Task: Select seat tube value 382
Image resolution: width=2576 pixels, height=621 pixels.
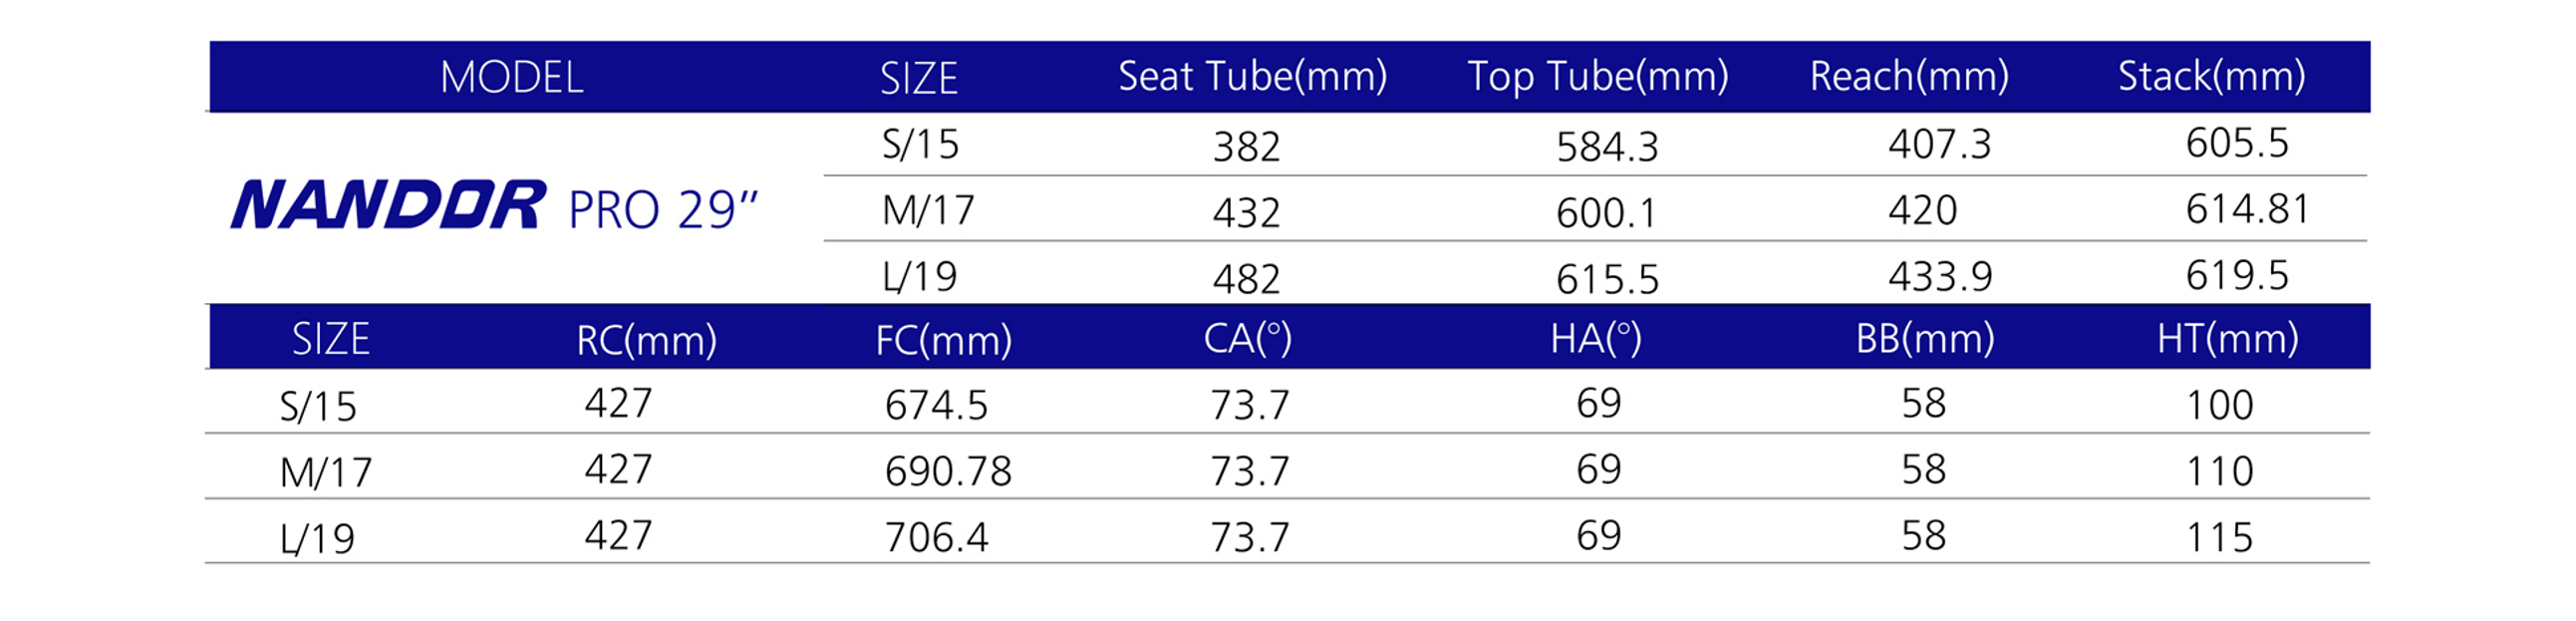Action: coord(1246,147)
